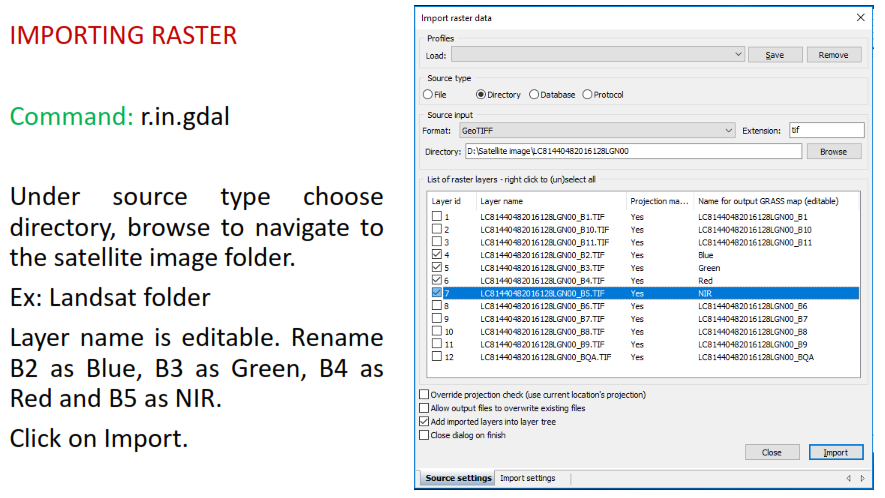Select the File source type radio button

(428, 95)
